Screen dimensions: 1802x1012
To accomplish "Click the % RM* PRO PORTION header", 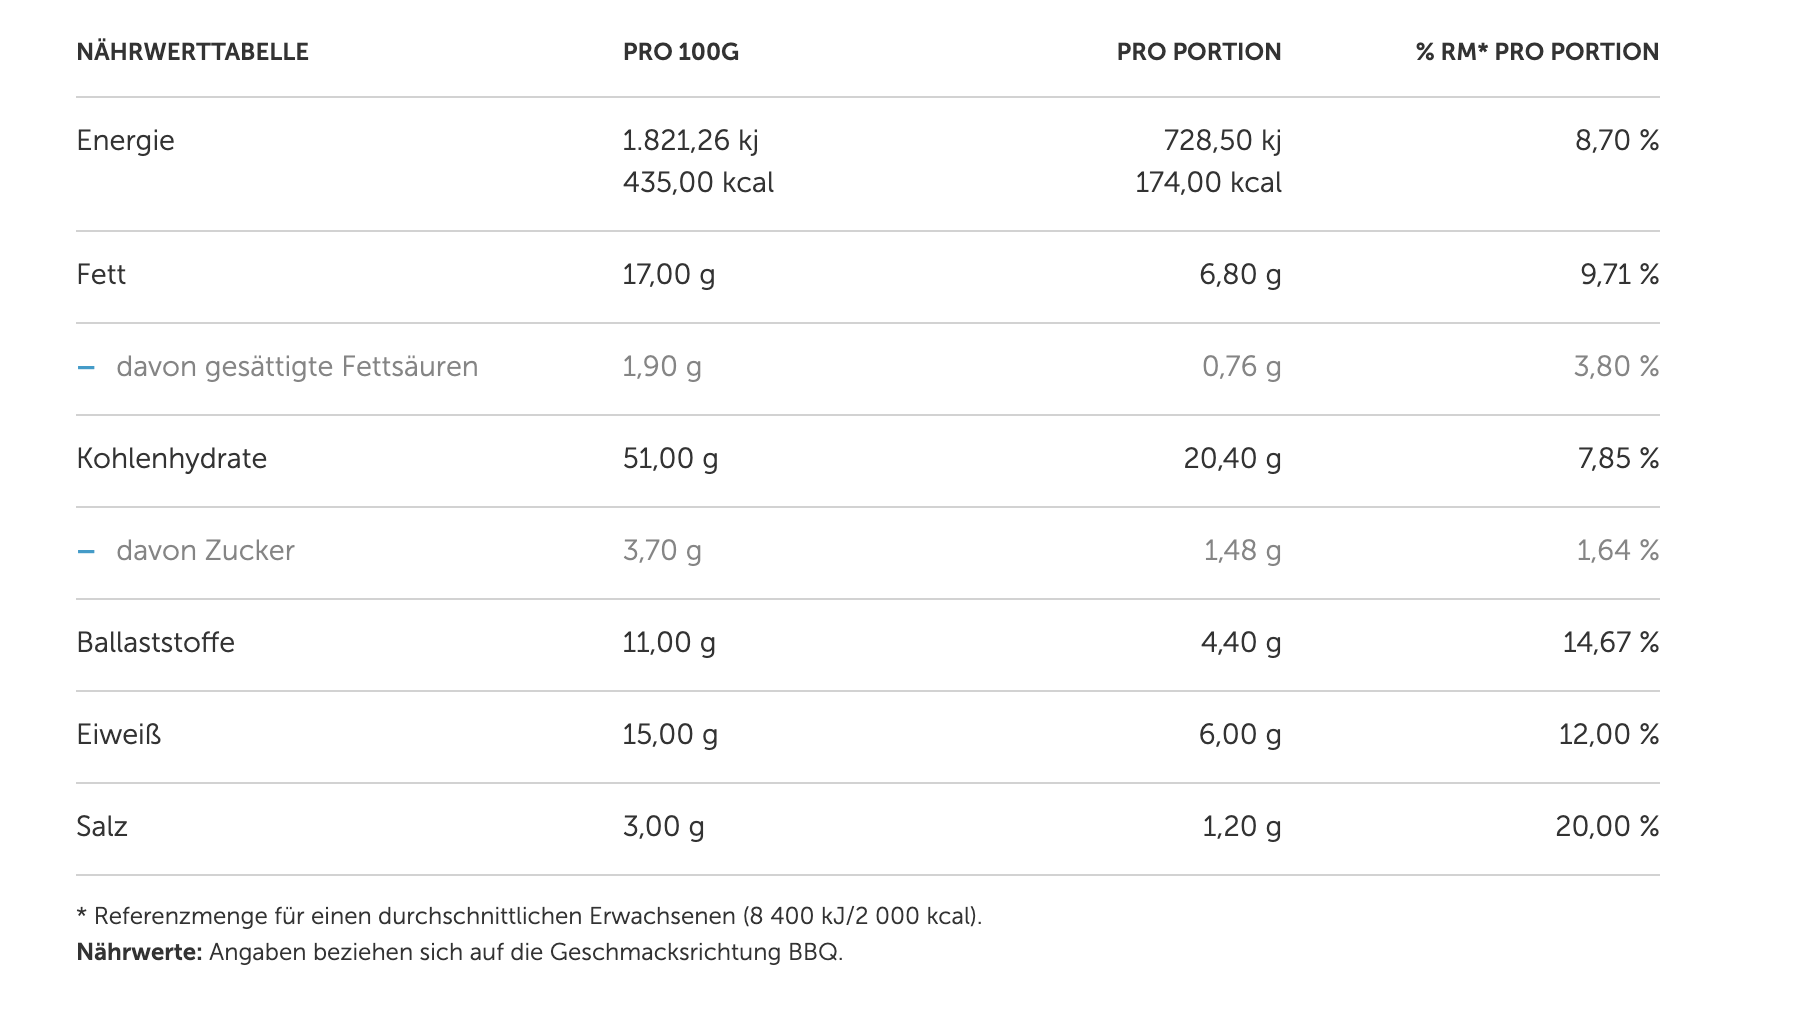I will [x=1536, y=52].
